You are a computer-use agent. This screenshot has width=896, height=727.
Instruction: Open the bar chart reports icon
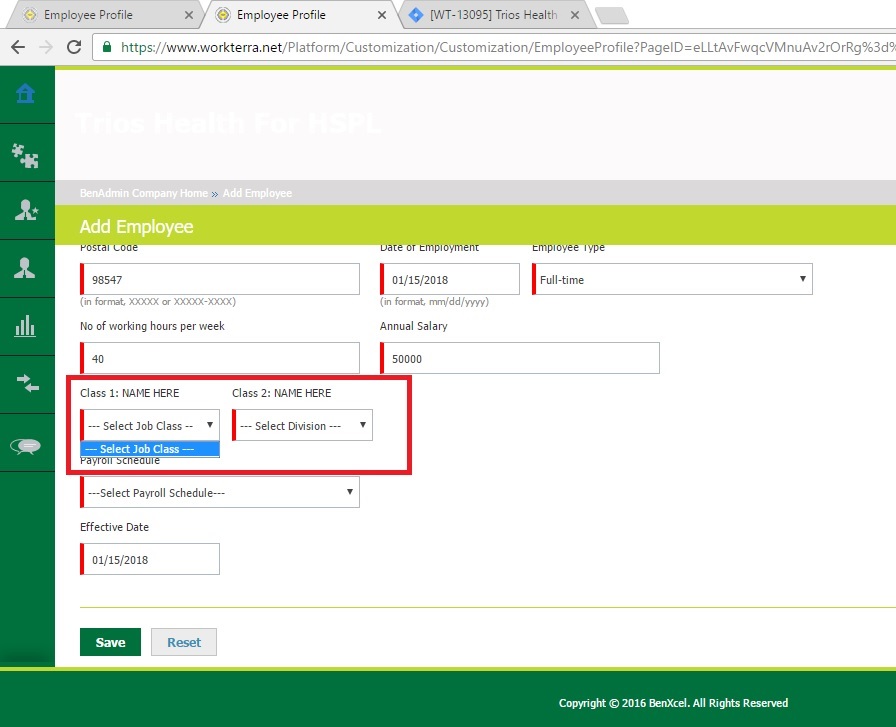point(25,326)
